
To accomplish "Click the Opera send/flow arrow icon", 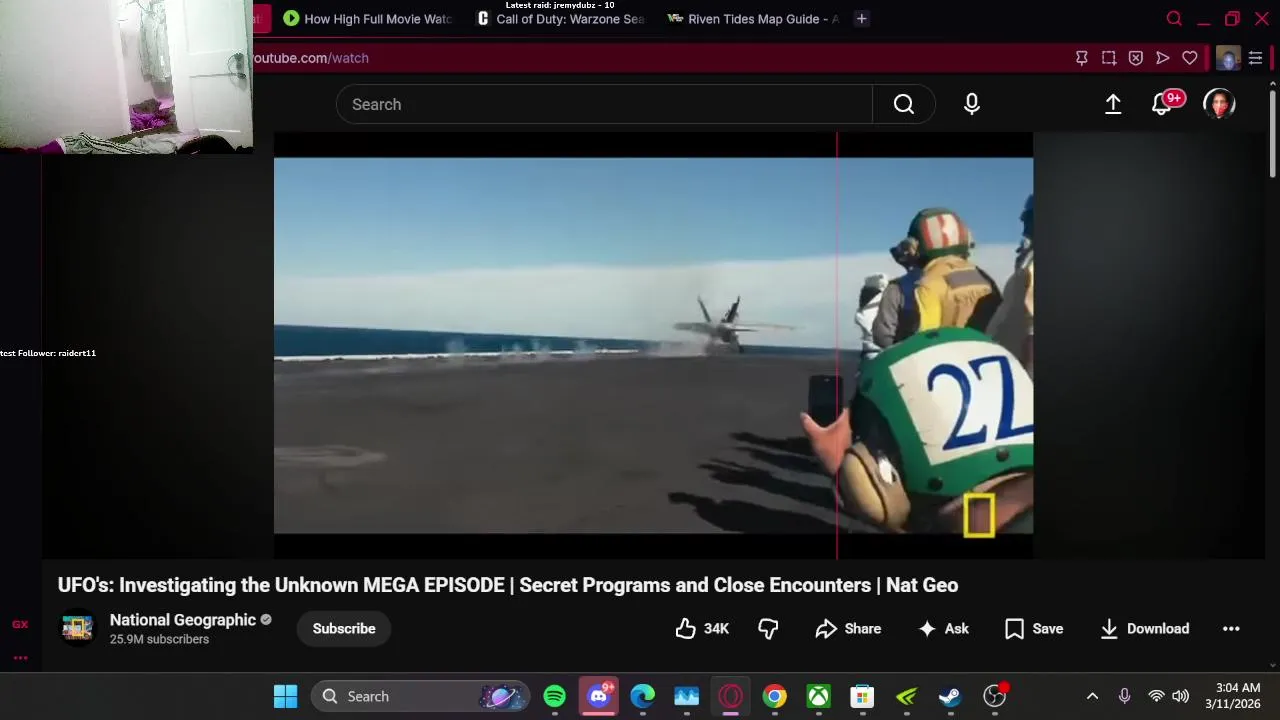I will coord(1163,58).
